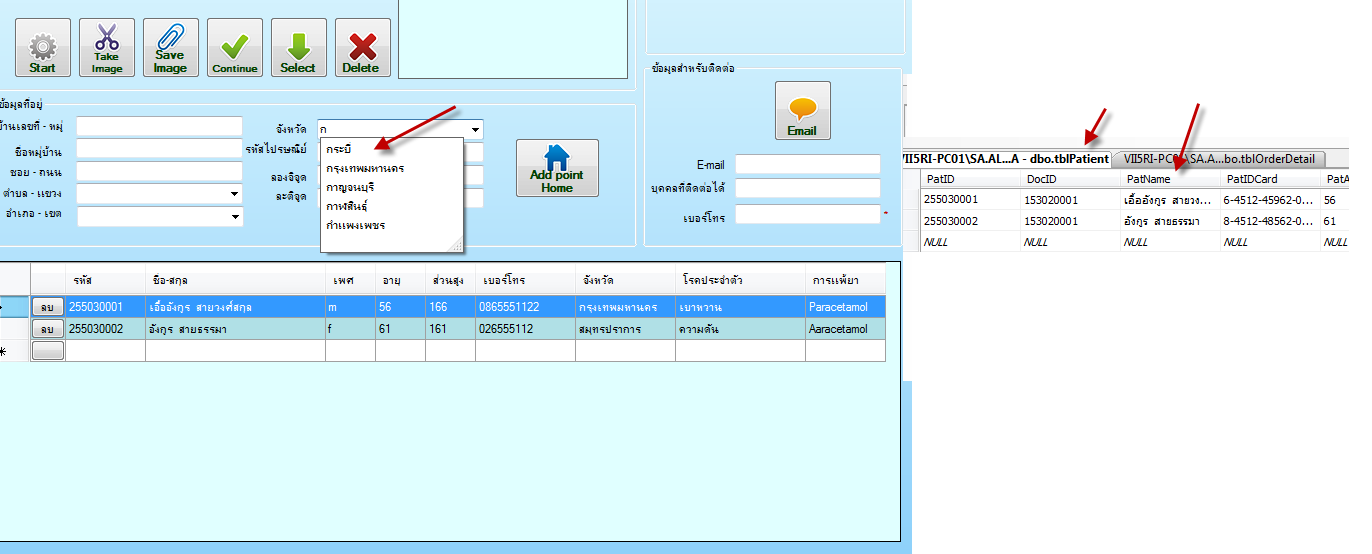This screenshot has height=554, width=1372.
Task: Click the โรคประจำตัว column header
Action: click(x=740, y=280)
